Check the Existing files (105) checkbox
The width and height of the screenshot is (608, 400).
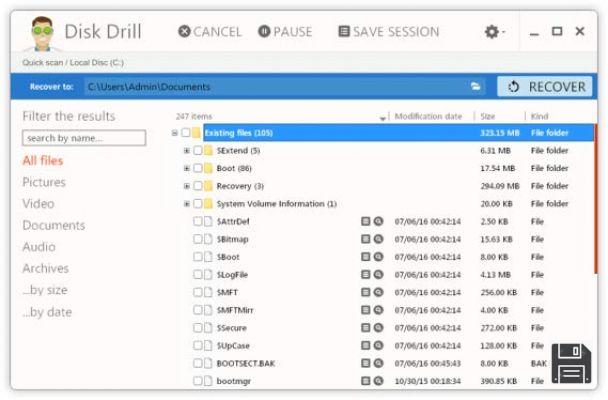[x=186, y=133]
